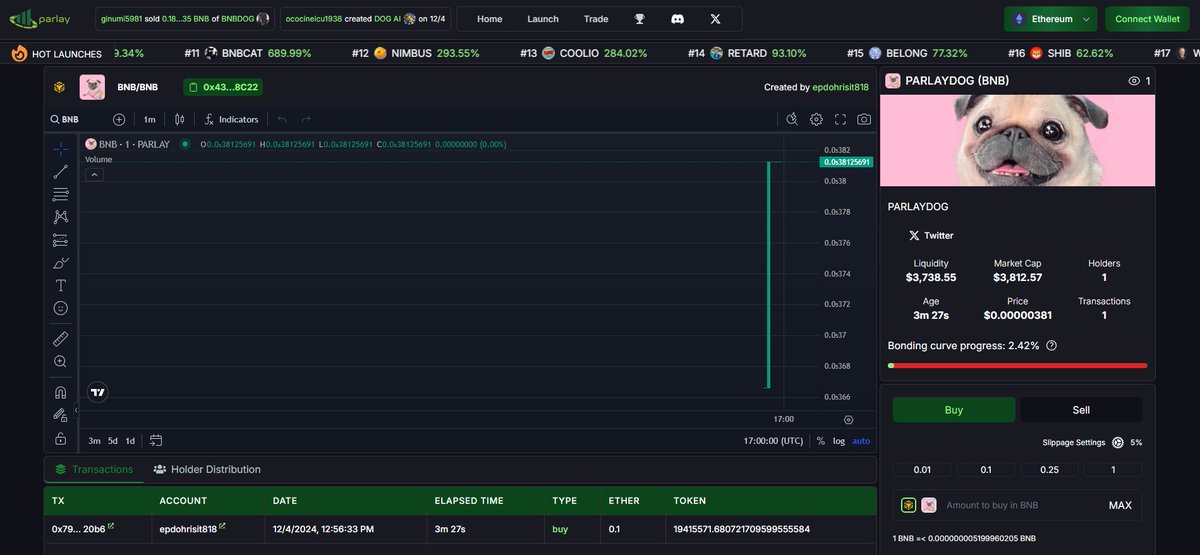1200x555 pixels.
Task: Click the Connect Wallet button
Action: point(1147,19)
